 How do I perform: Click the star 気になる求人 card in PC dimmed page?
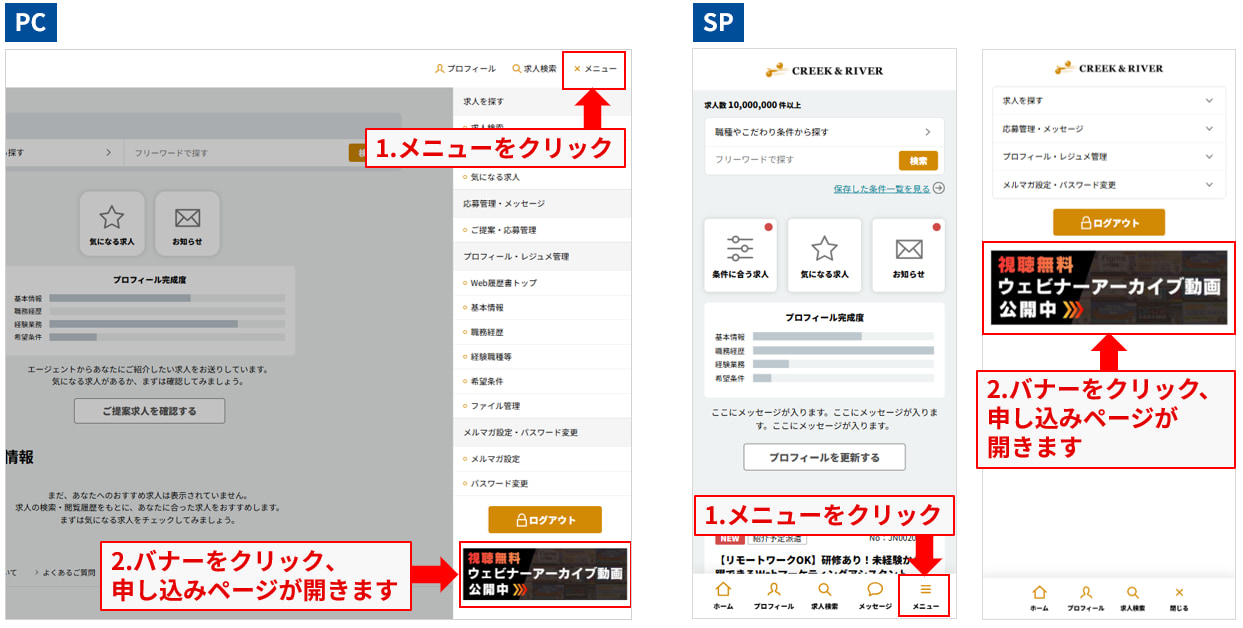pos(112,223)
